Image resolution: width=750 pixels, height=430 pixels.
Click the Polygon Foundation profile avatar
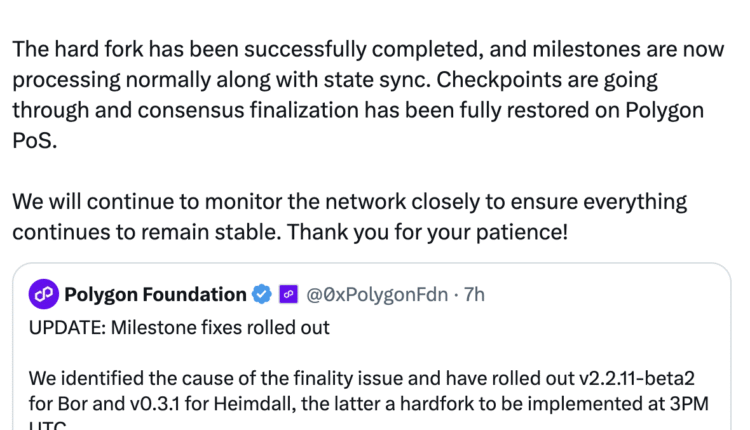click(41, 295)
